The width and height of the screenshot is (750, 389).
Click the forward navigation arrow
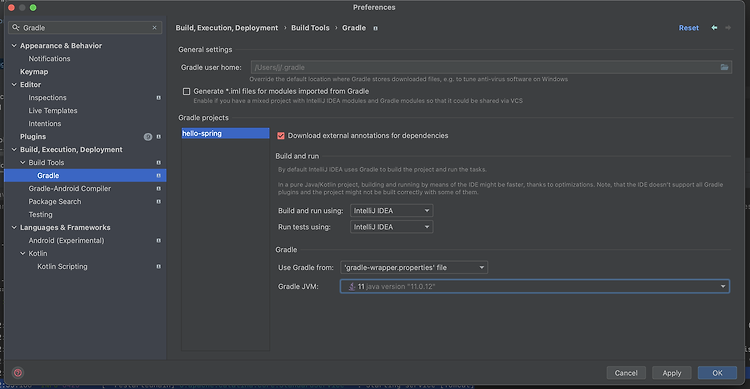[728, 28]
